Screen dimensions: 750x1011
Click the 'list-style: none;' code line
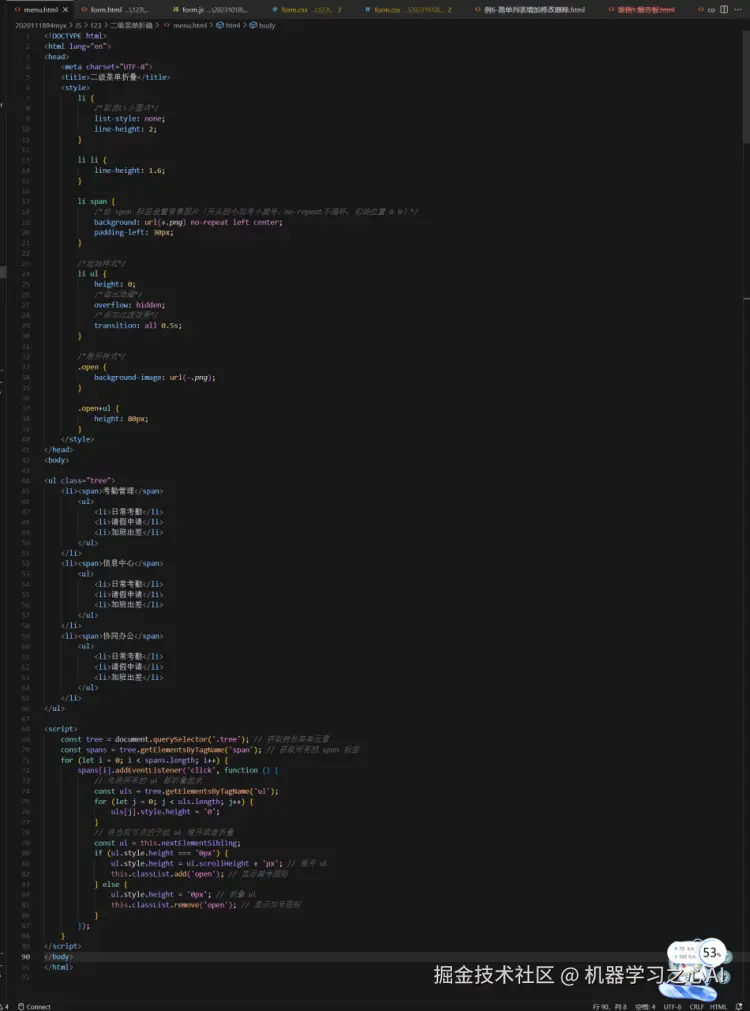130,119
